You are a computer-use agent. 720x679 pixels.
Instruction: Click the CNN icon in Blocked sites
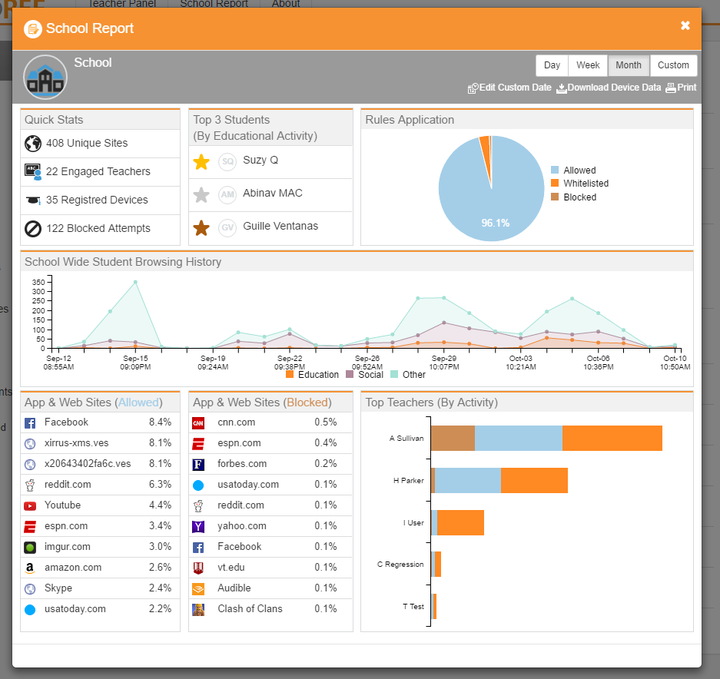click(198, 422)
